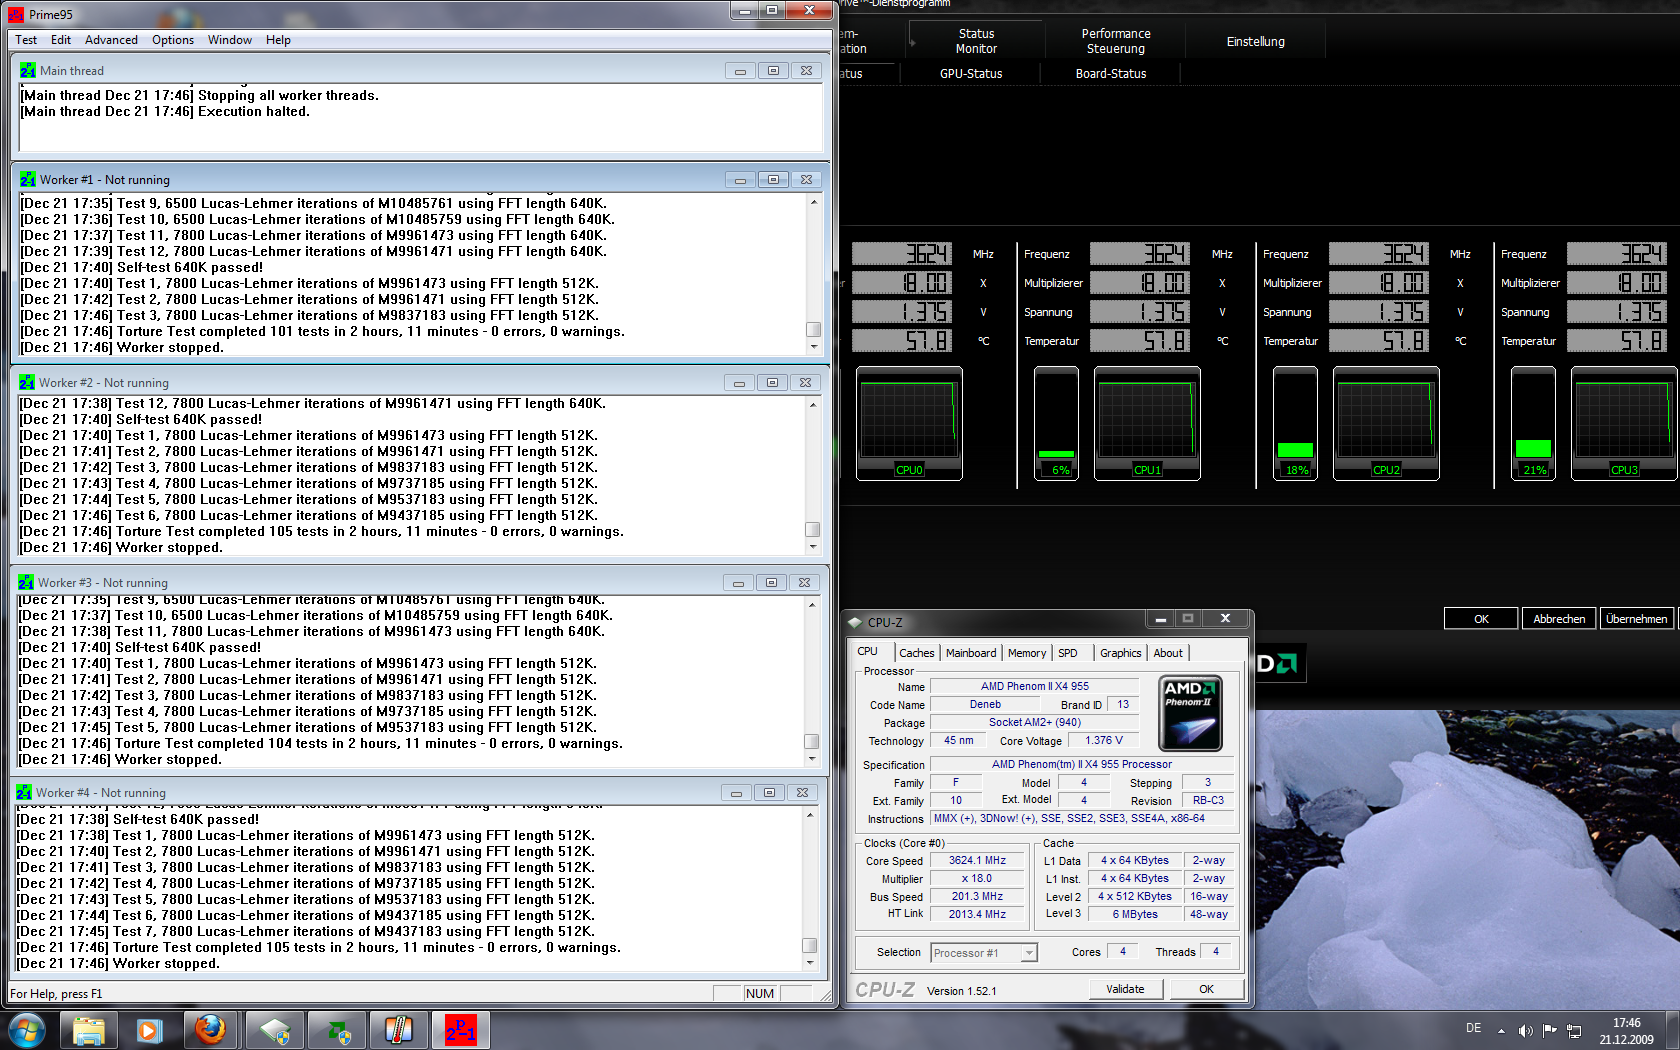Viewport: 1680px width, 1050px height.
Task: Click the 21% CPU load bar
Action: (1533, 423)
